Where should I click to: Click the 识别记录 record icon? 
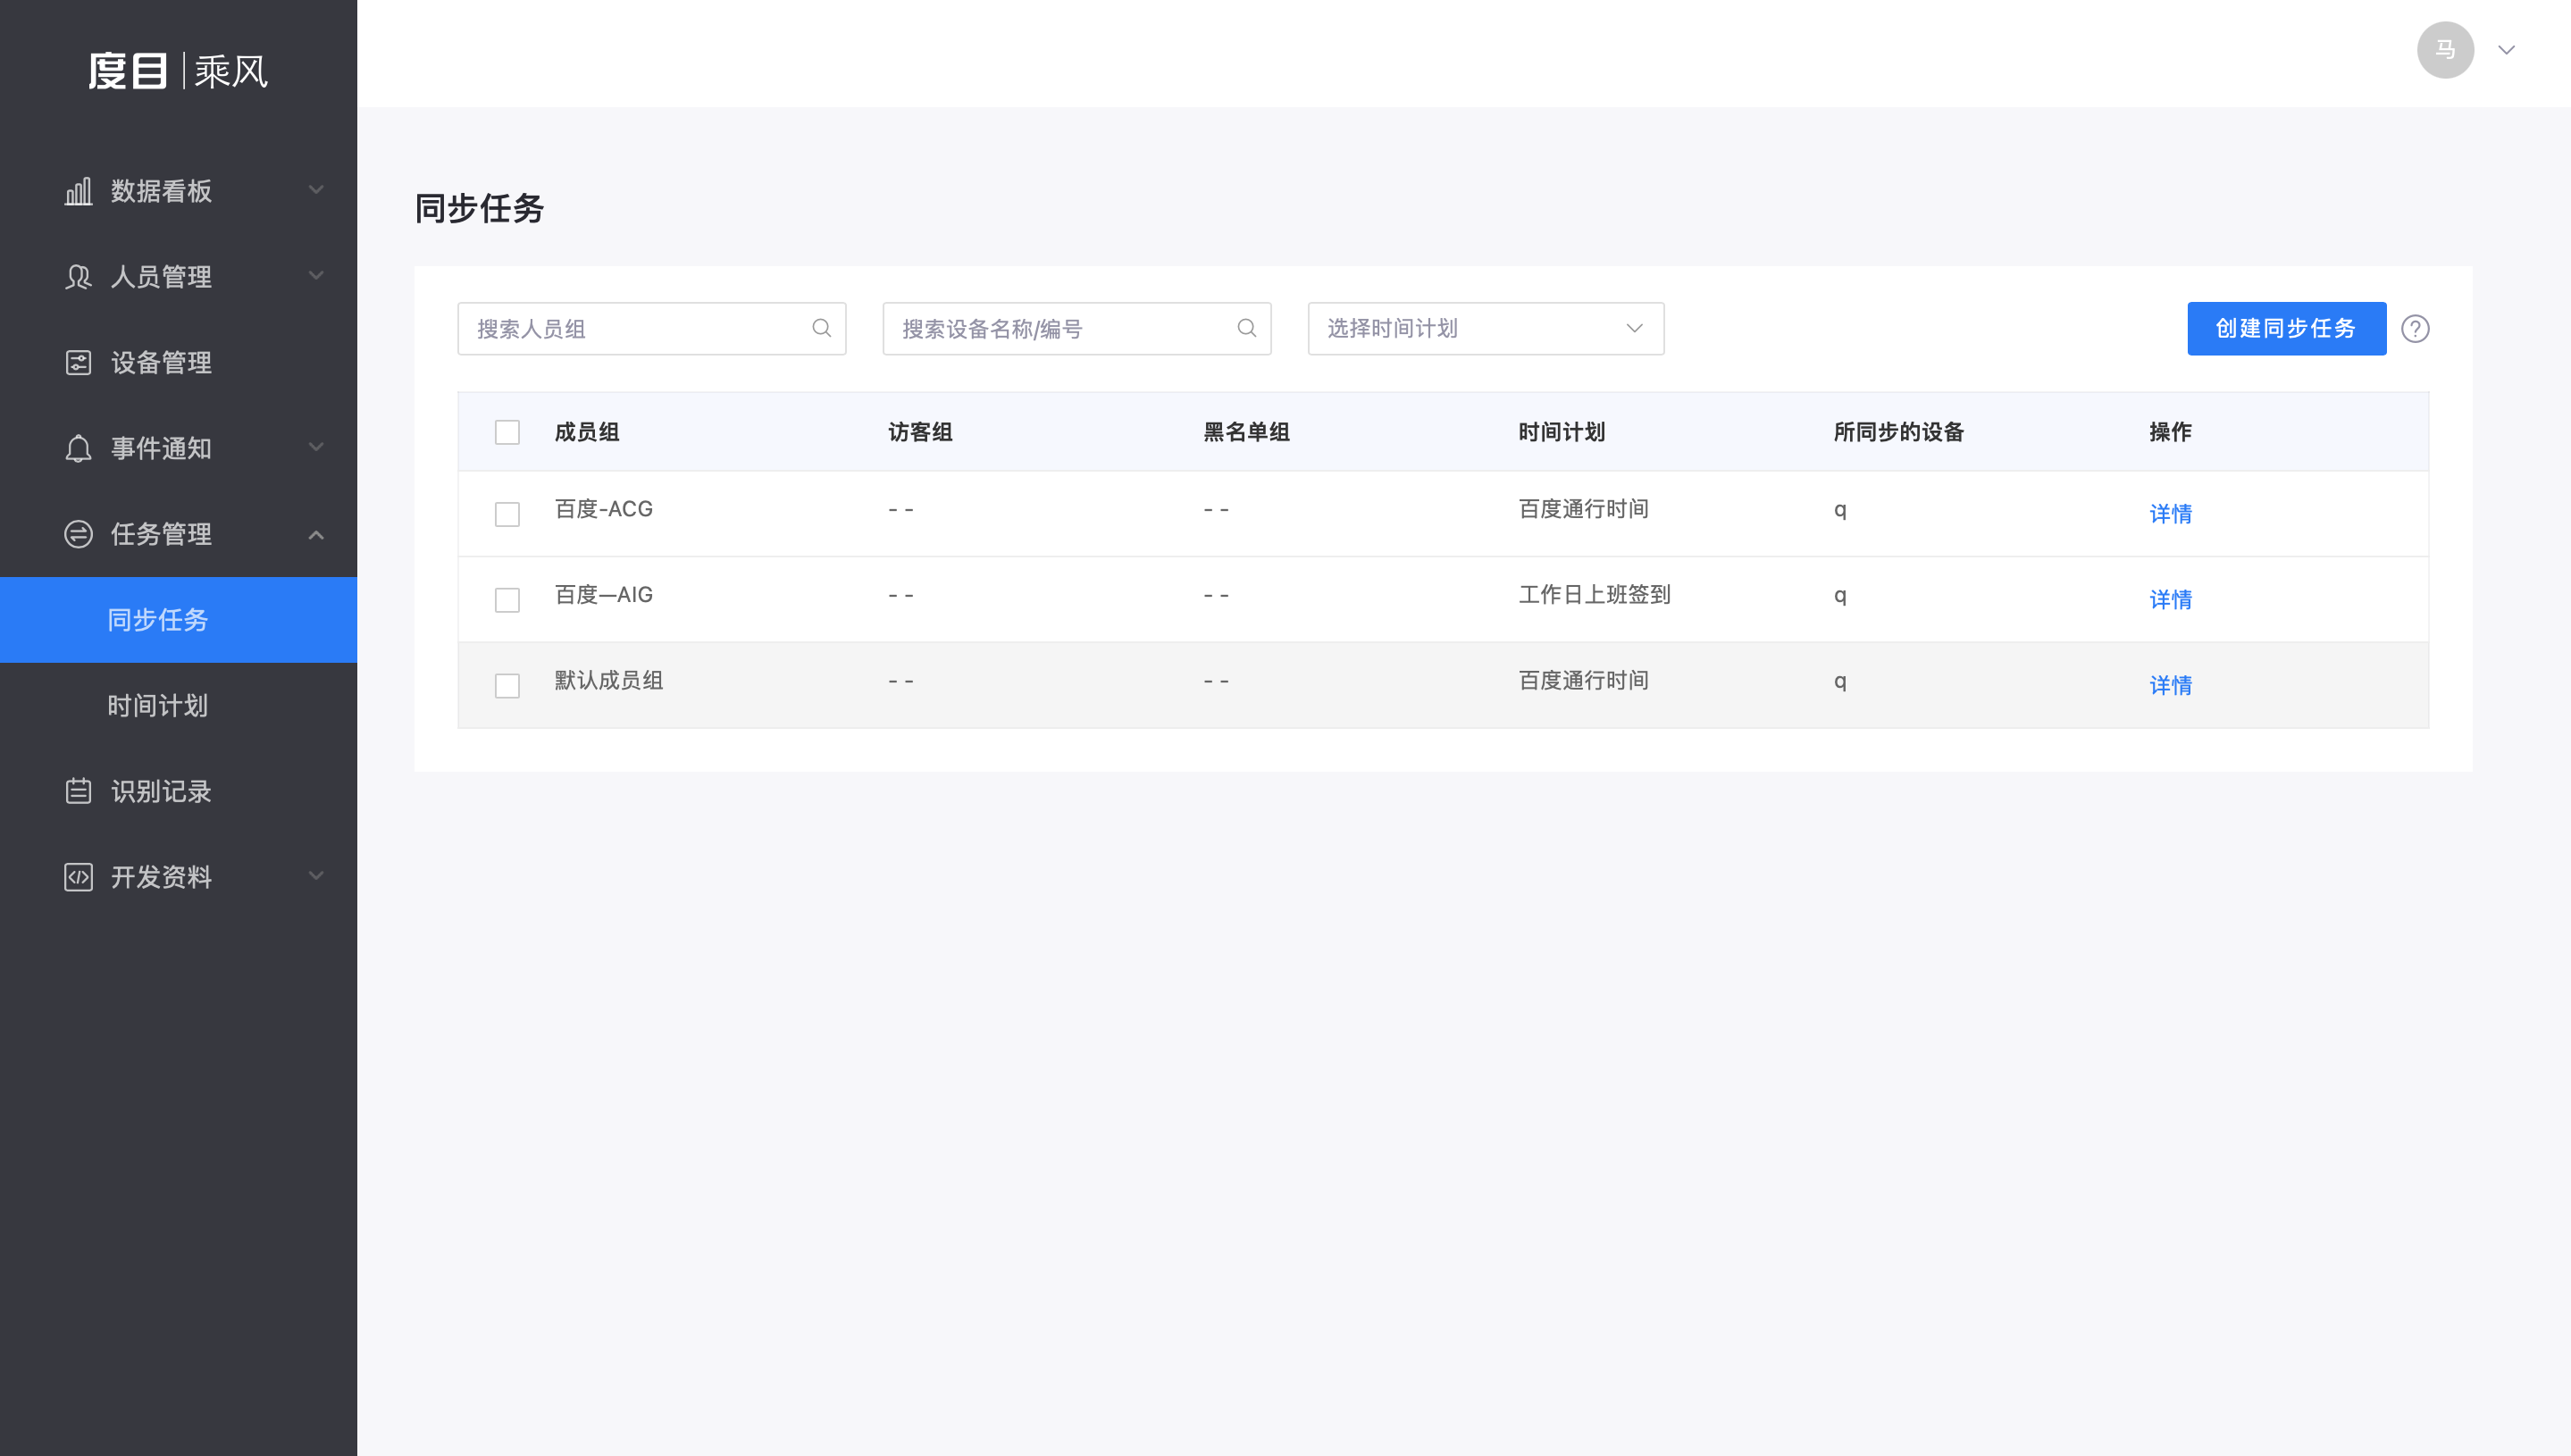(78, 791)
